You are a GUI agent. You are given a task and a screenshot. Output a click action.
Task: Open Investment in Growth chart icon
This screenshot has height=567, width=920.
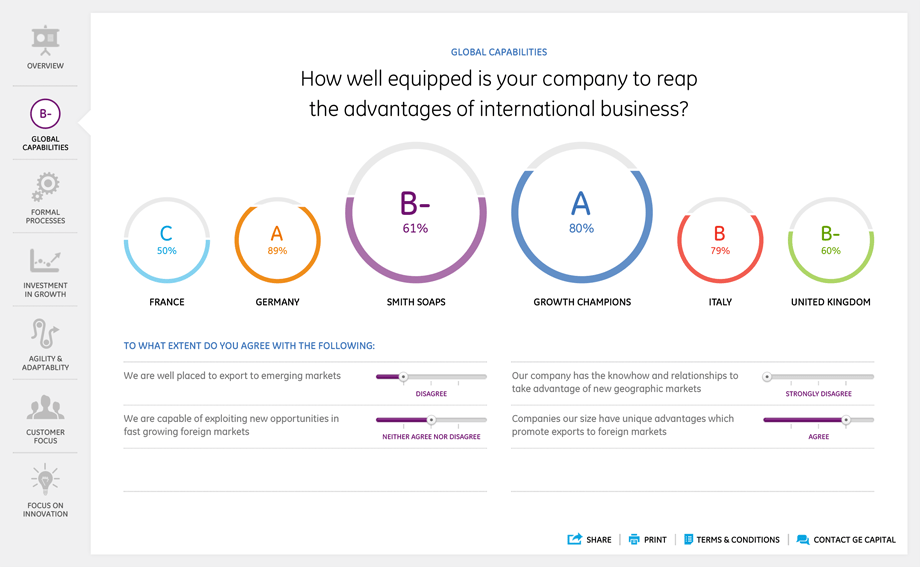(45, 261)
